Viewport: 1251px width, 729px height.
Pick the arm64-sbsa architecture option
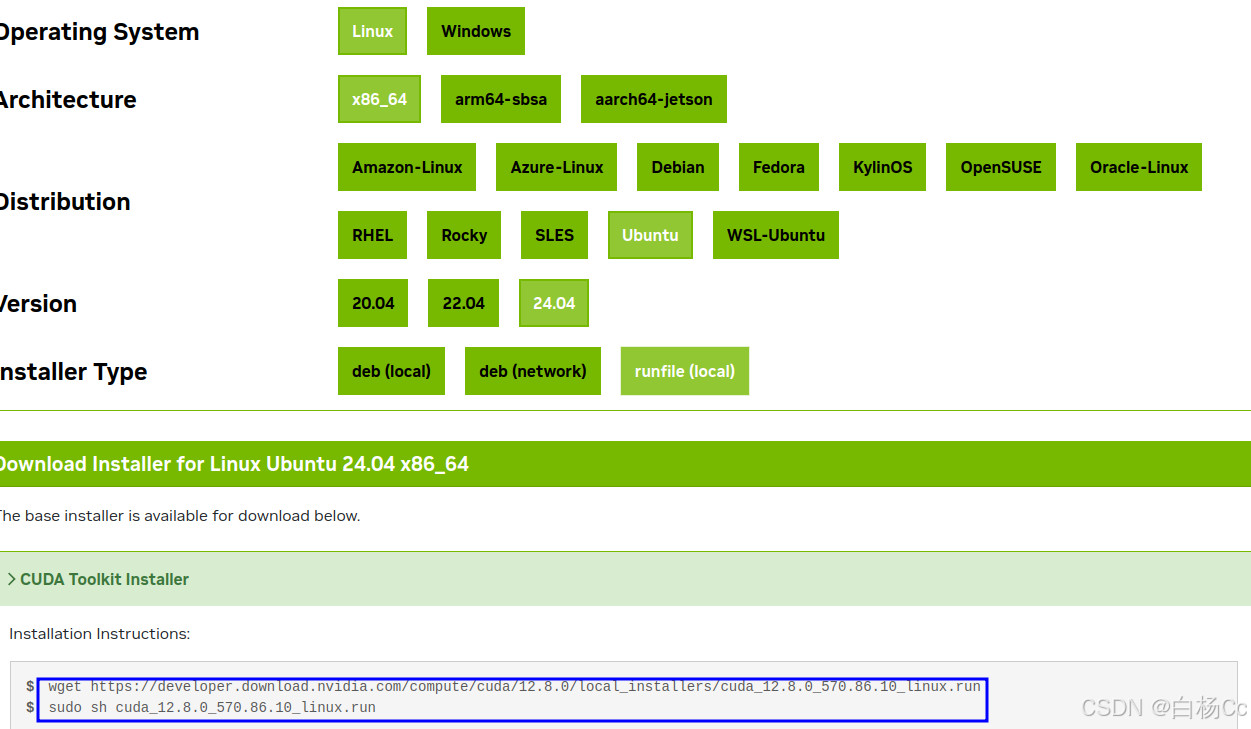501,99
